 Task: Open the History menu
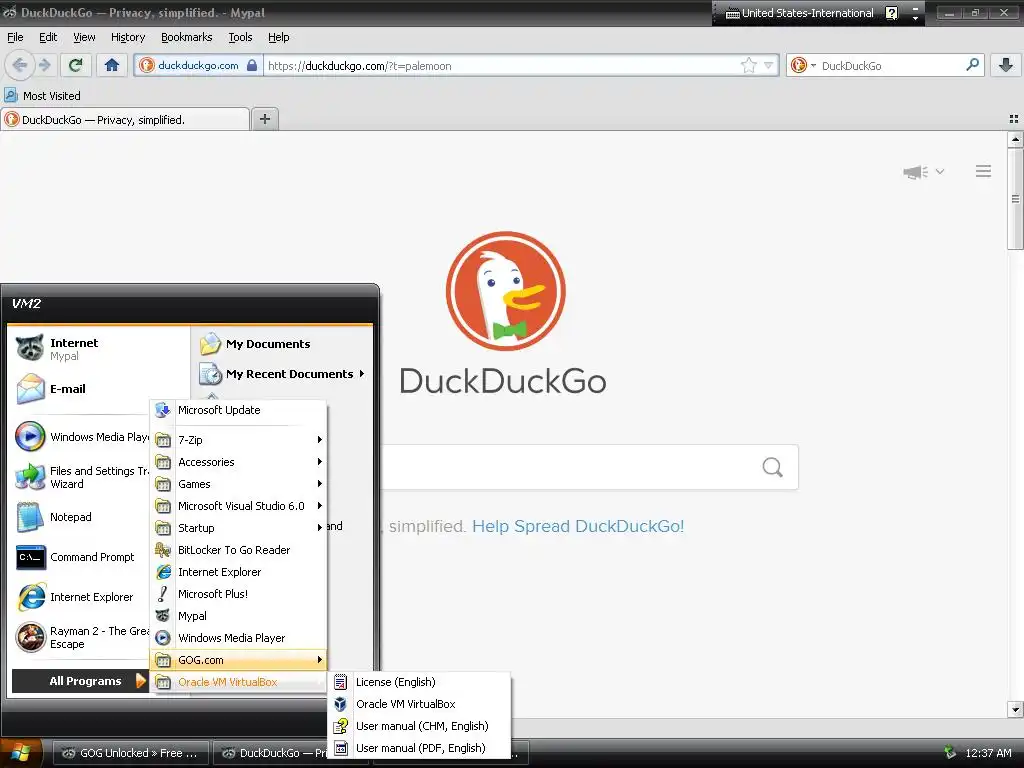point(128,37)
